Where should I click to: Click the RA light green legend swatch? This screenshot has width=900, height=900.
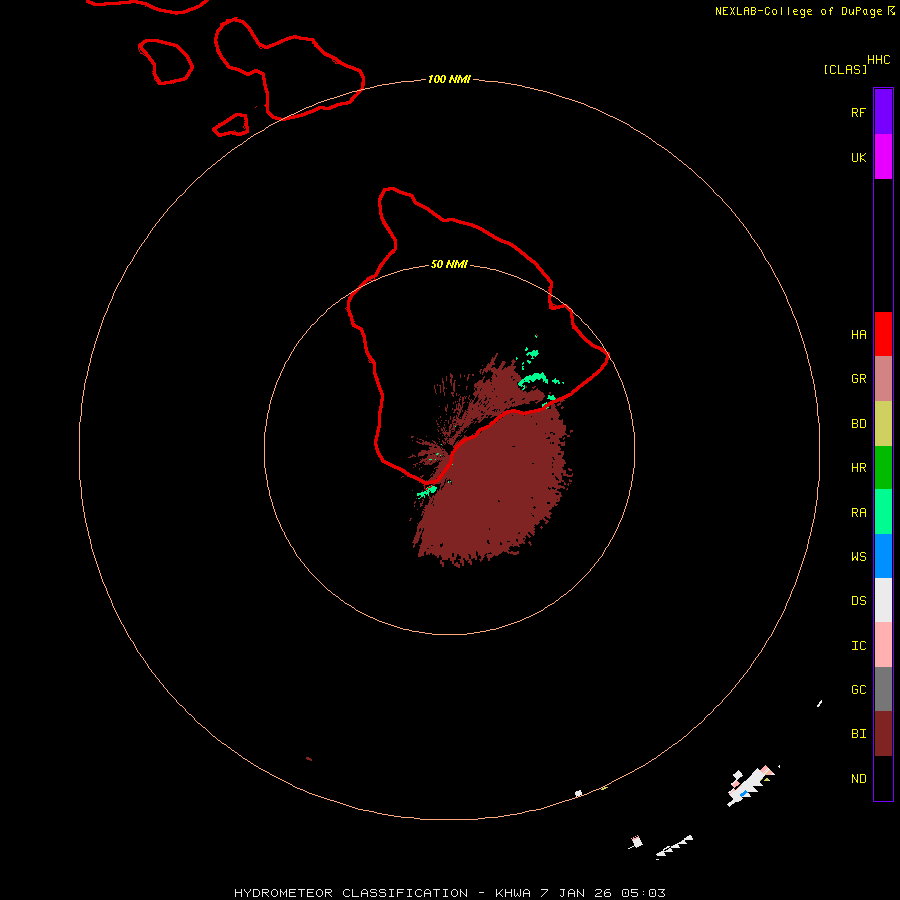point(883,512)
